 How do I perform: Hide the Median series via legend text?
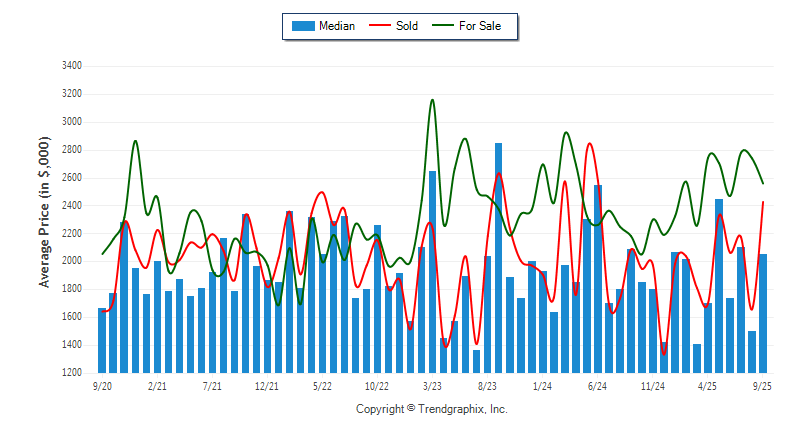tap(337, 26)
